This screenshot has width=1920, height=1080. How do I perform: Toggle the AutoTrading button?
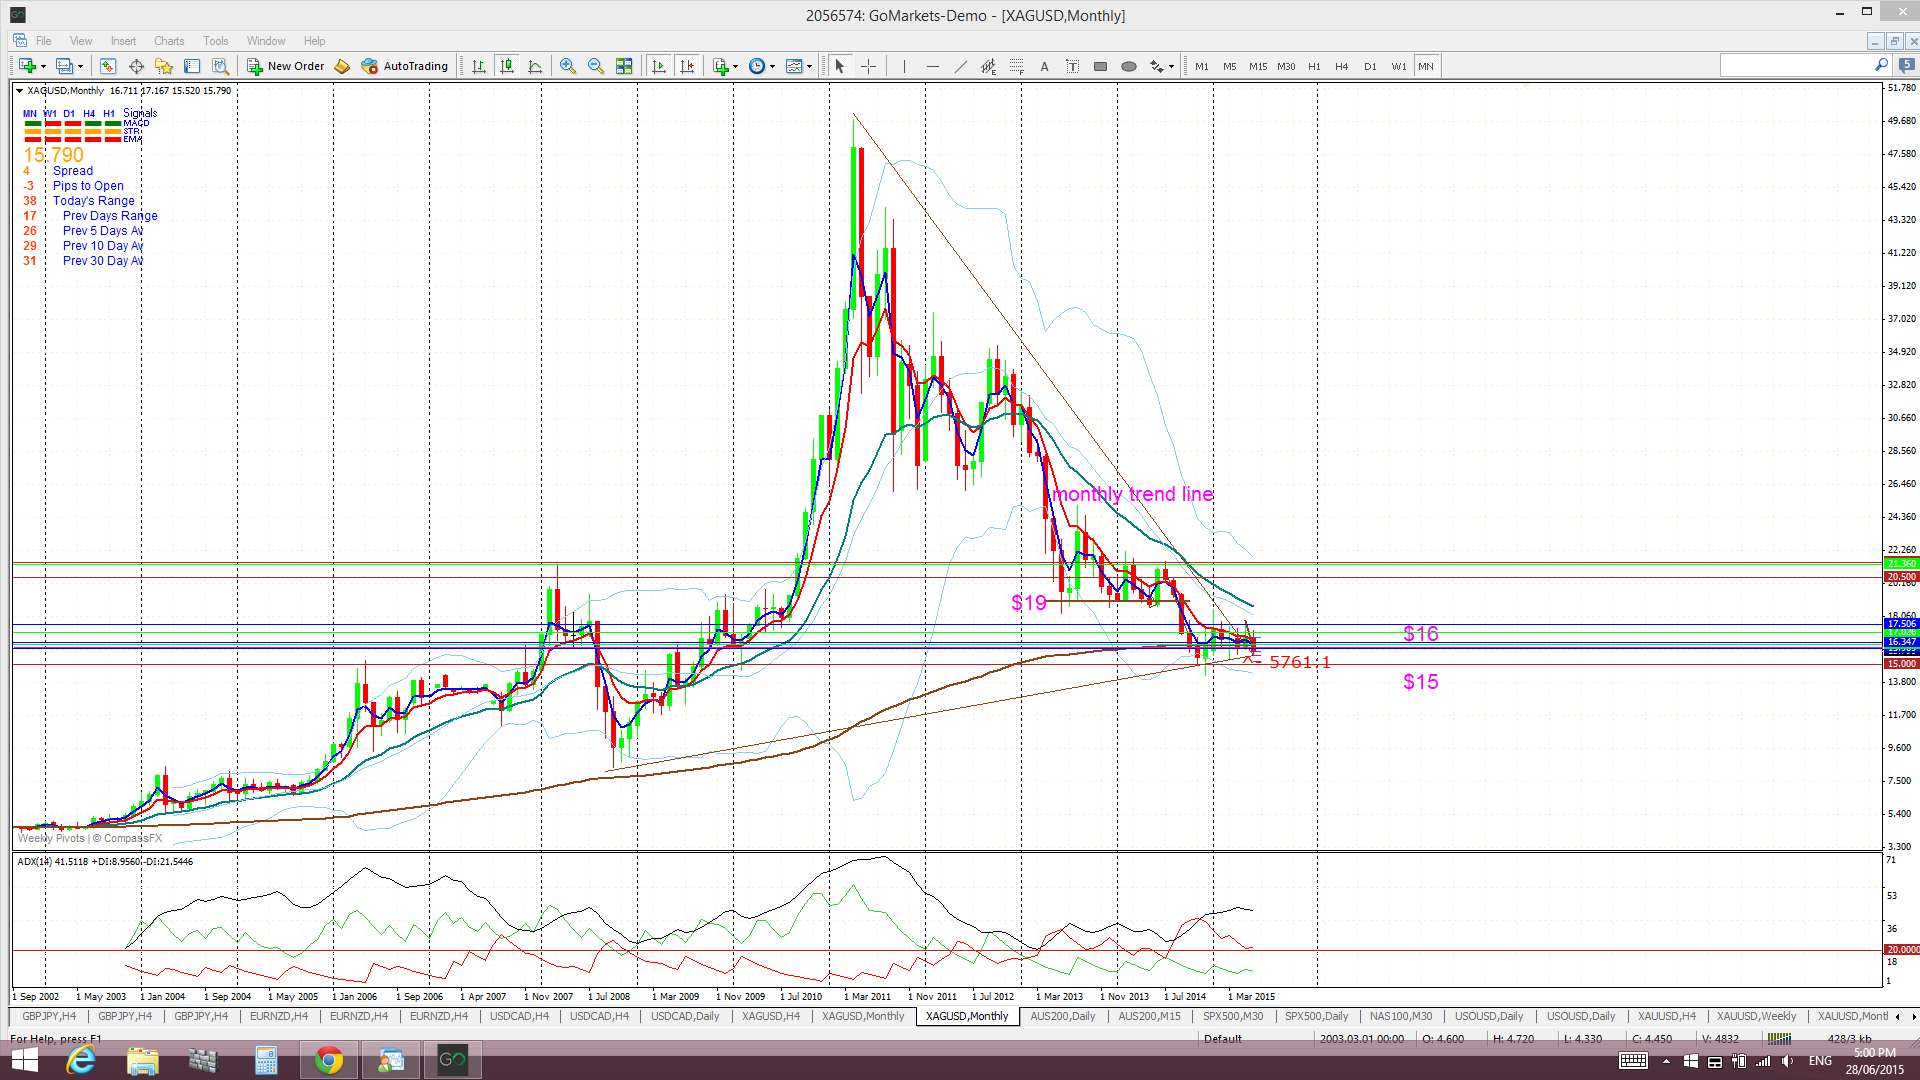pos(405,66)
